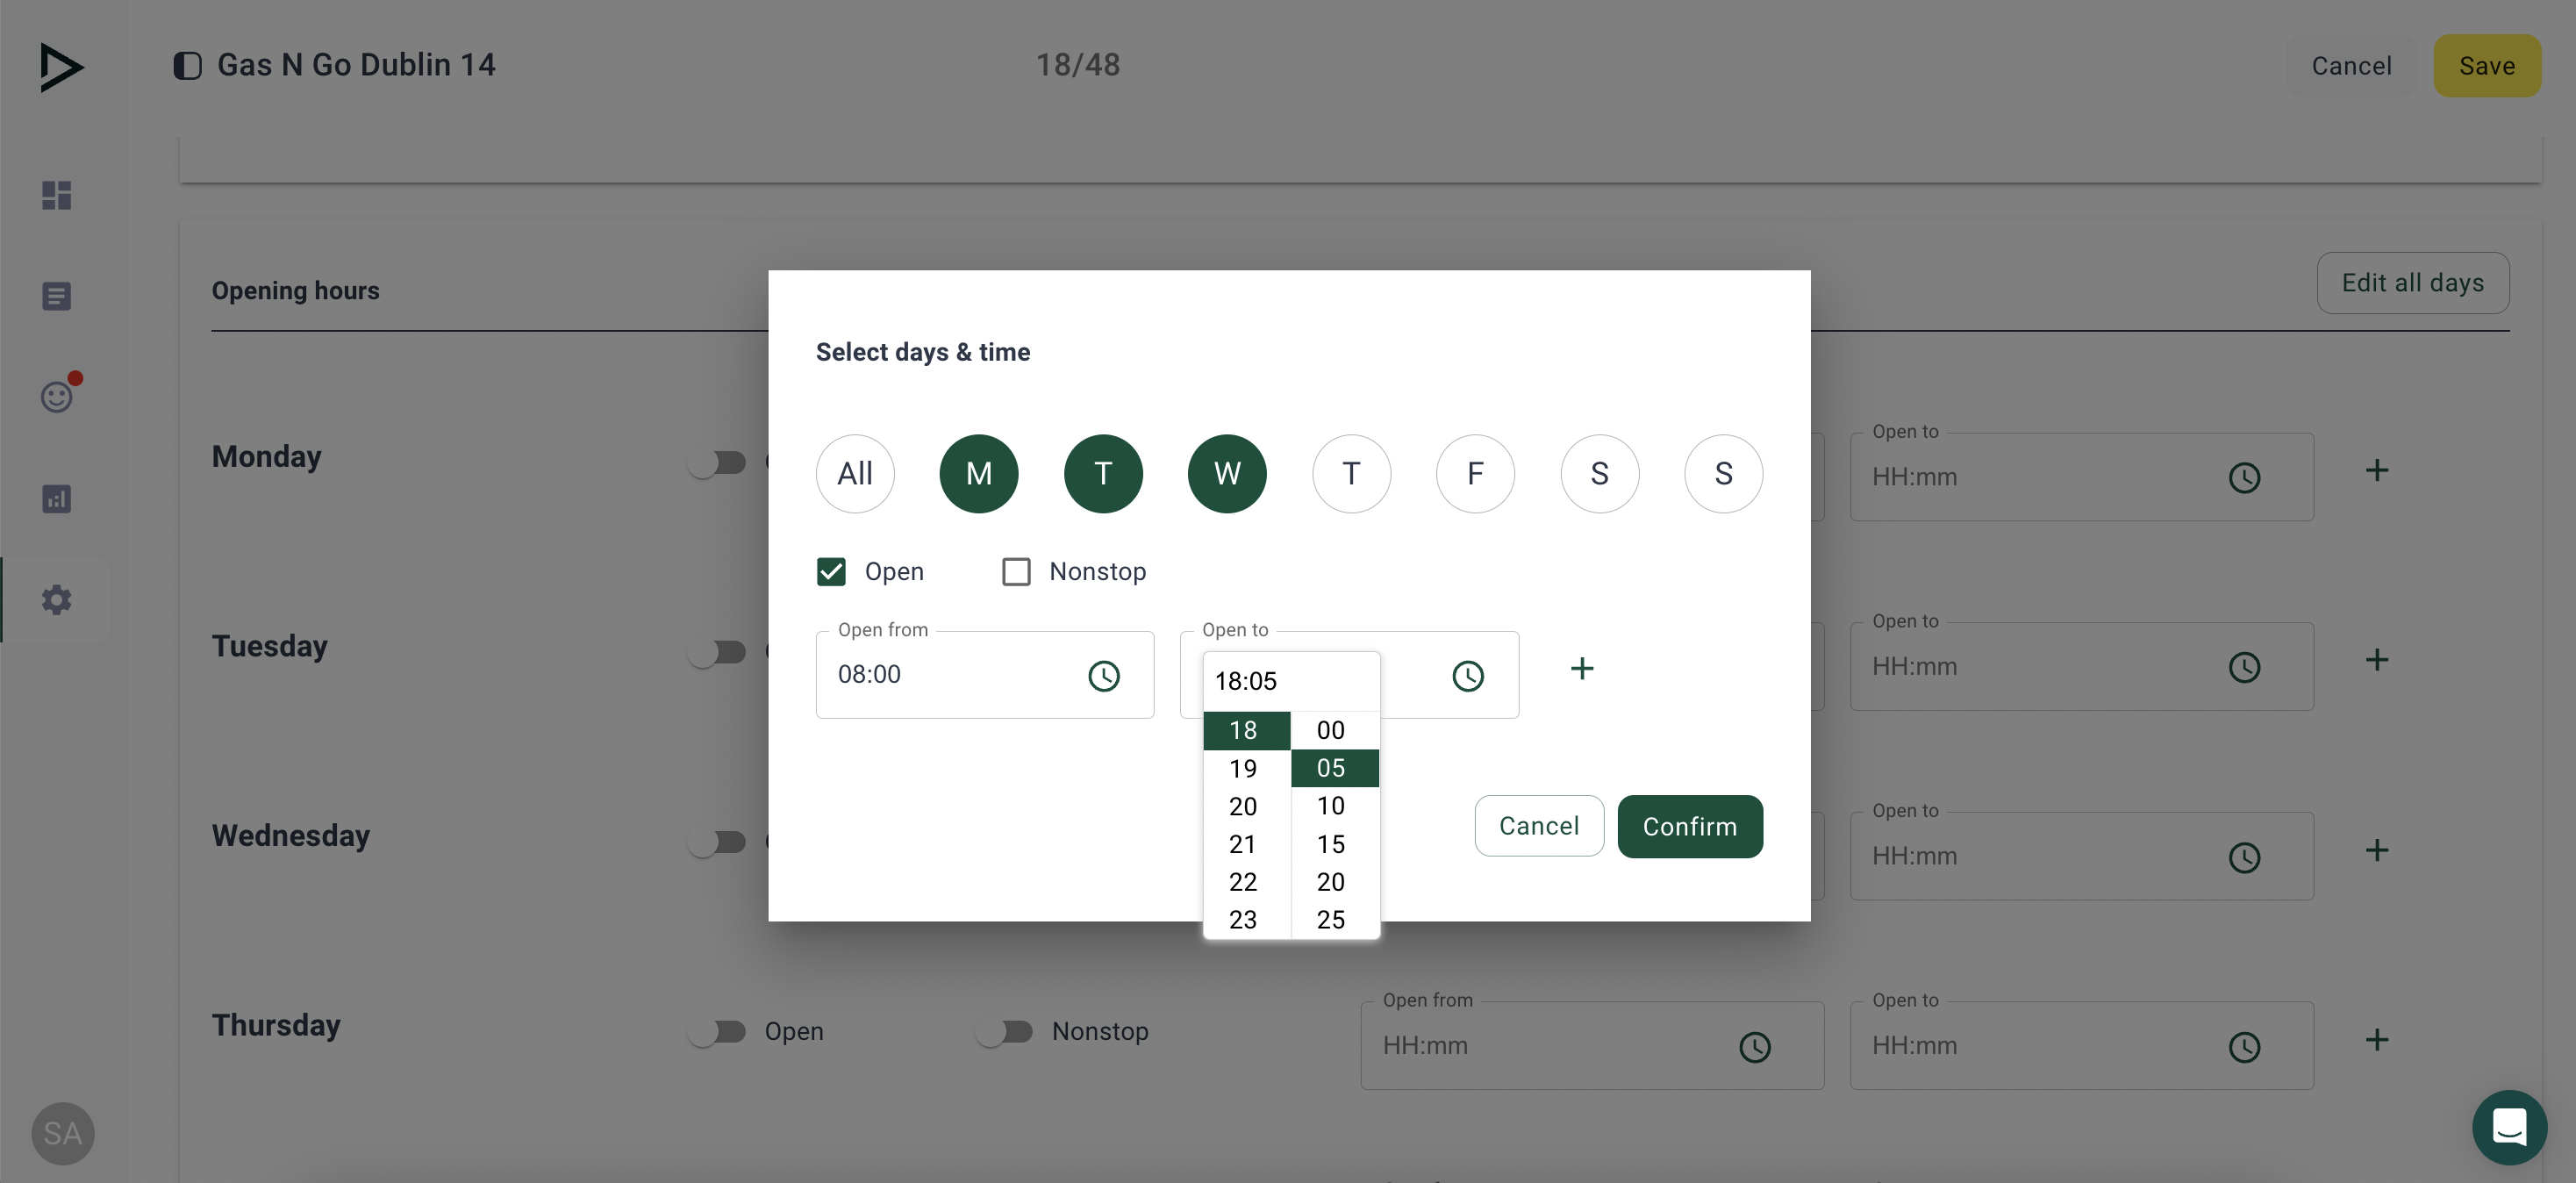Toggle Thursday's Nonstop switch
2576x1183 pixels.
1005,1031
